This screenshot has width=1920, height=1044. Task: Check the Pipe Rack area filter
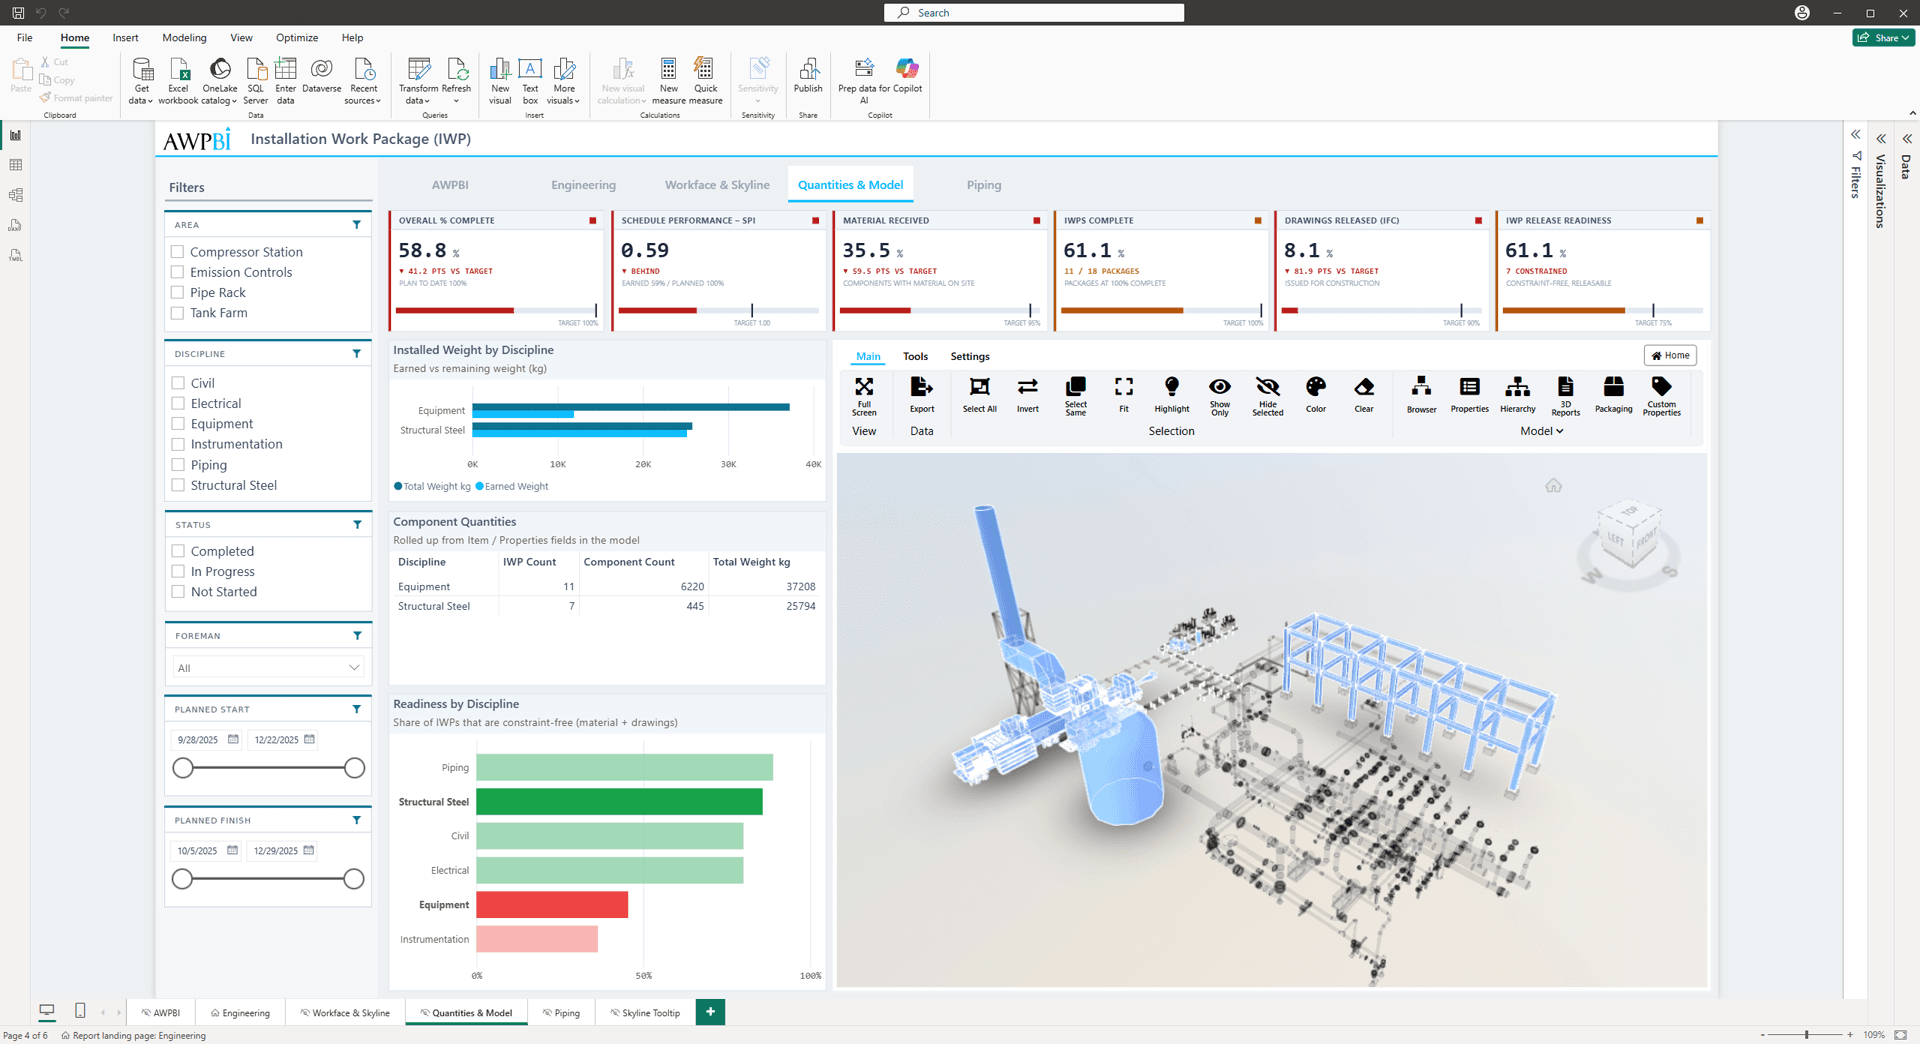pyautogui.click(x=178, y=292)
